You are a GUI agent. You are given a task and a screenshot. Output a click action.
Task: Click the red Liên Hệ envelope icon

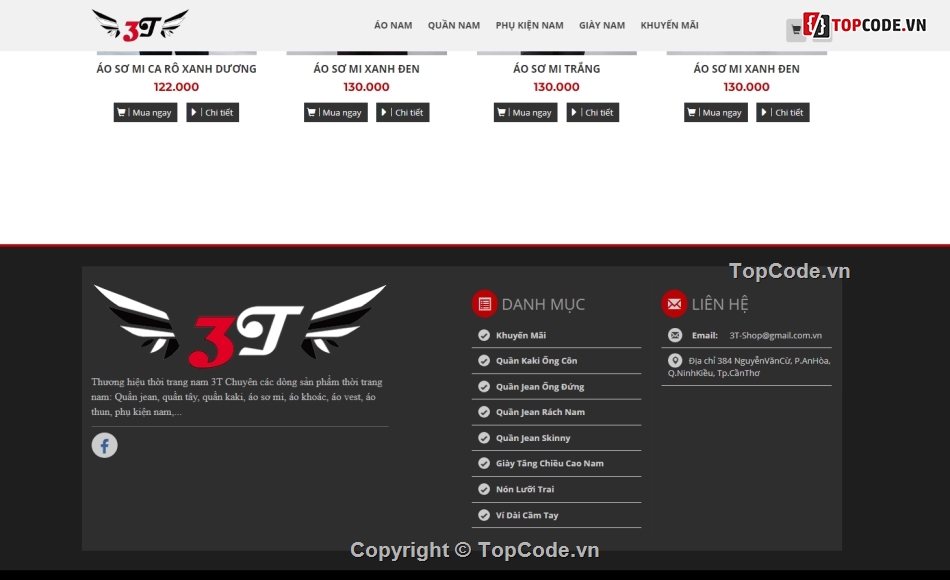click(x=674, y=304)
